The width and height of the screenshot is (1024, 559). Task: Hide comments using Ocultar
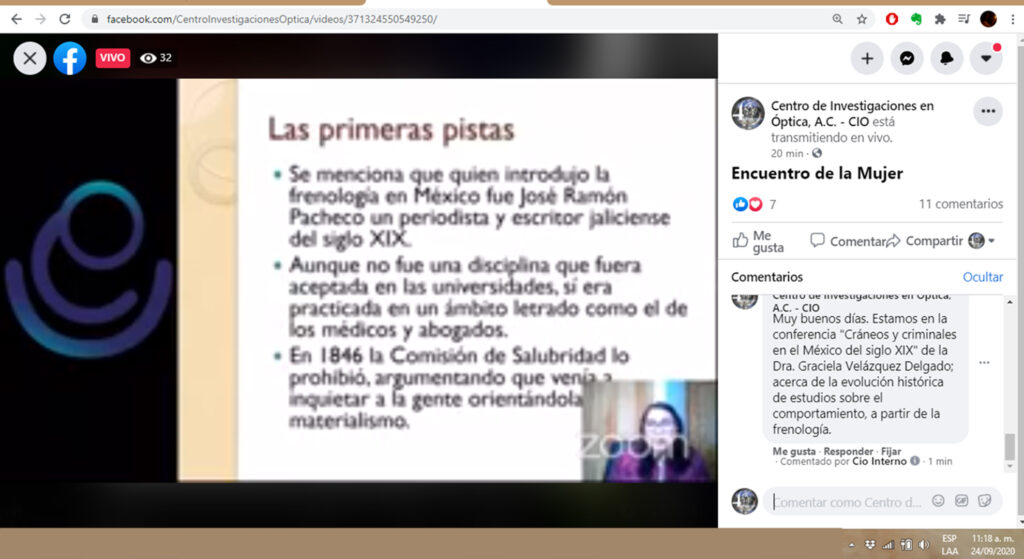982,277
